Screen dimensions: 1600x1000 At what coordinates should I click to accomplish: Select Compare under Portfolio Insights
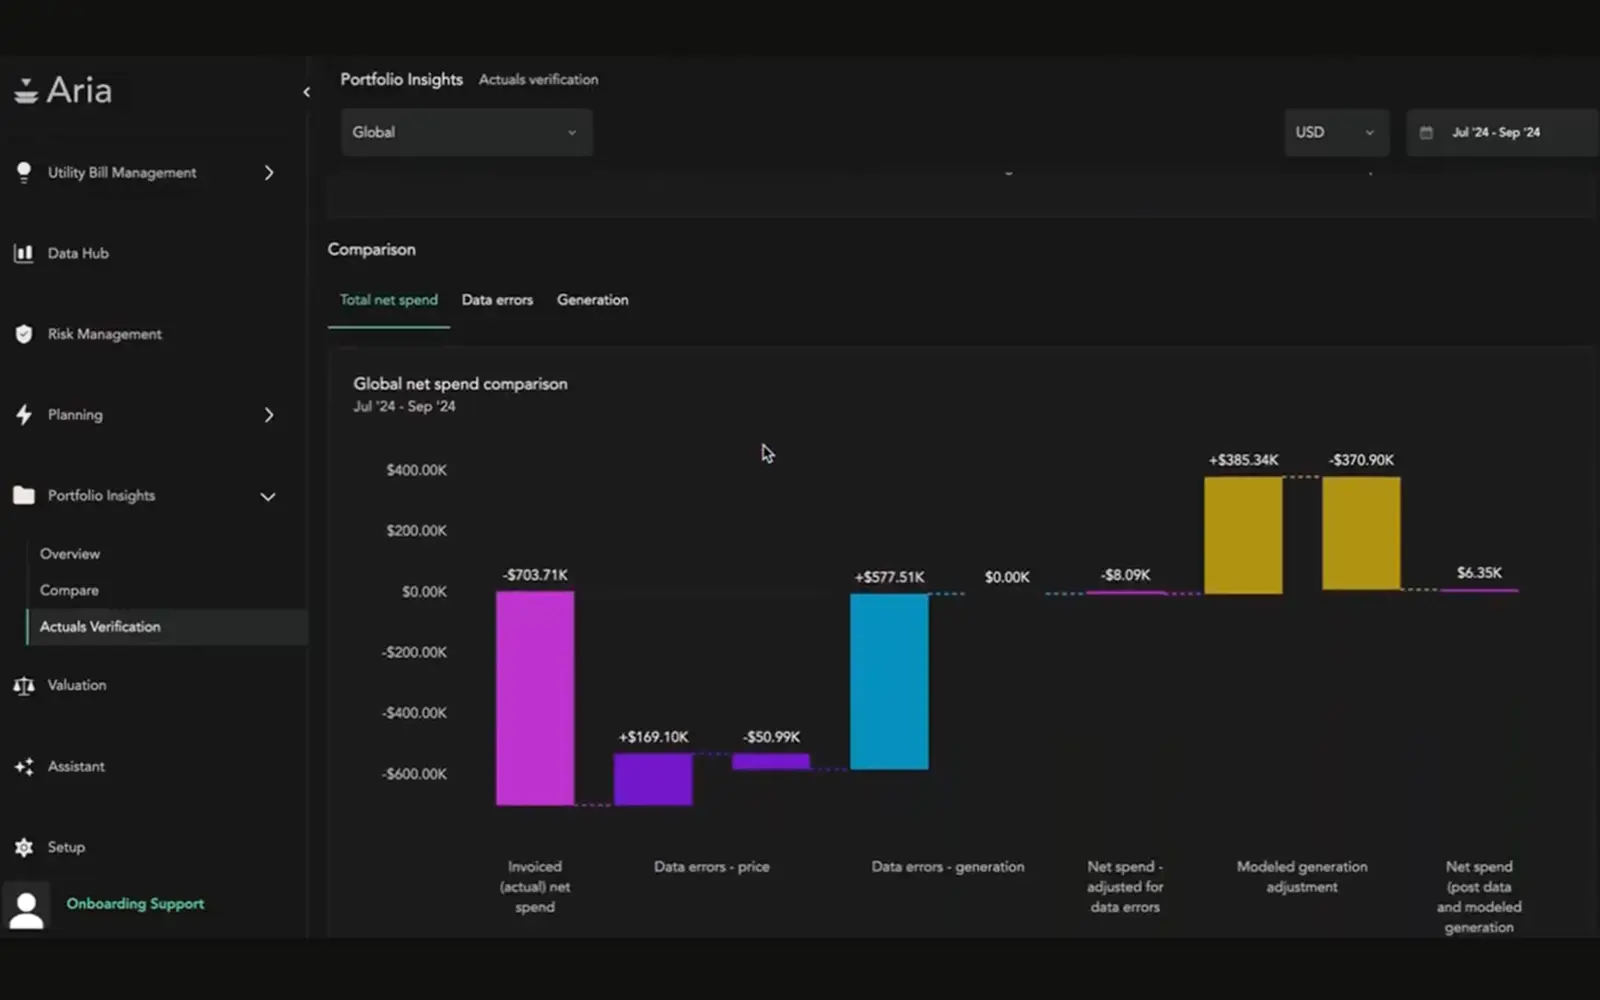point(69,590)
